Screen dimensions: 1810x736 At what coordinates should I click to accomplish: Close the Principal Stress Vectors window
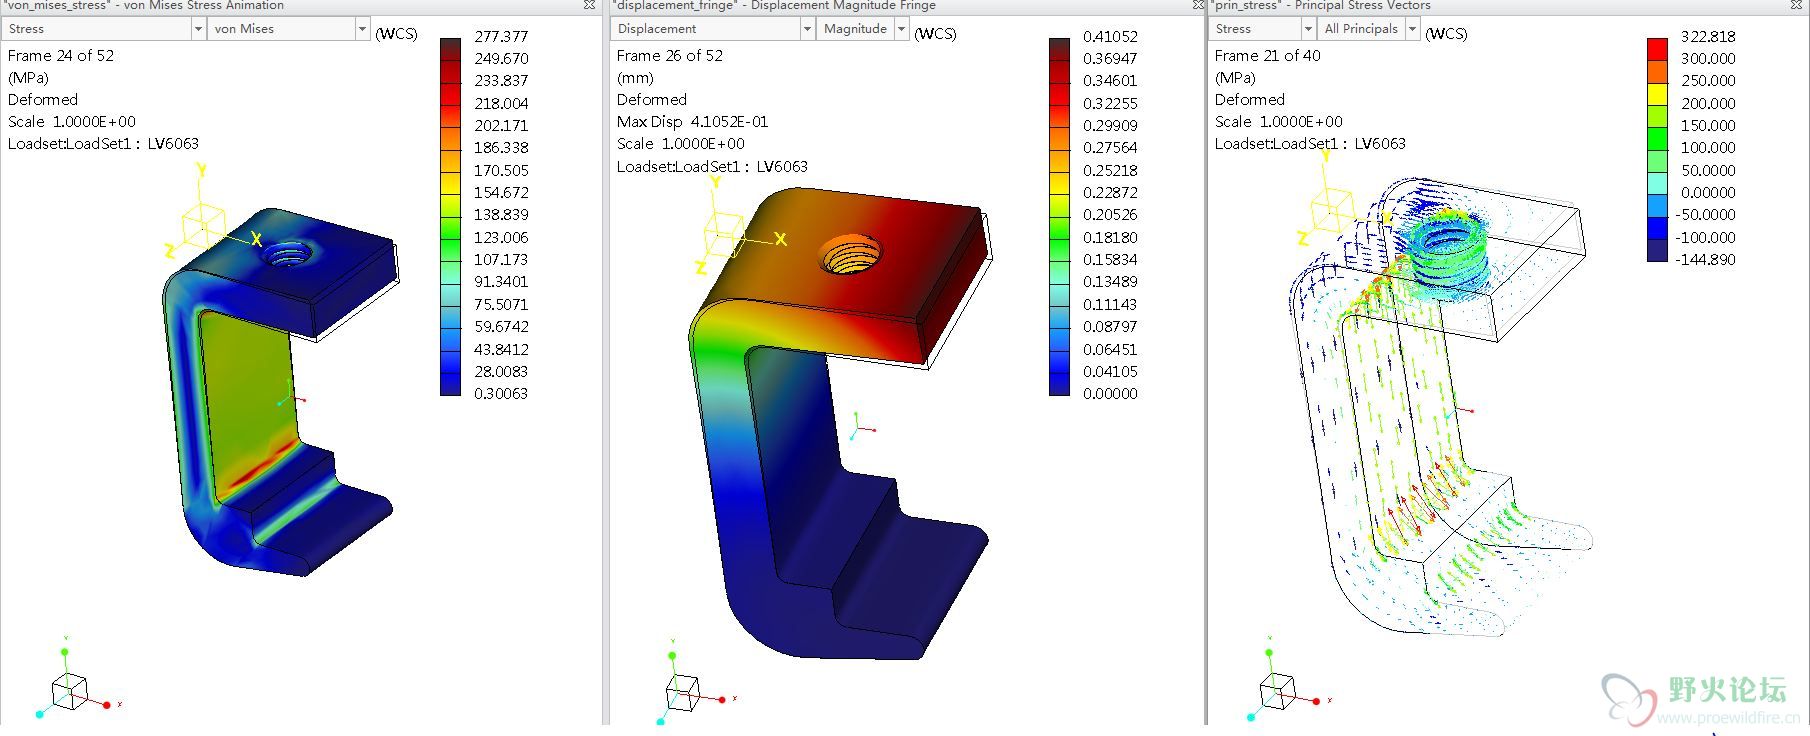[x=1796, y=6]
